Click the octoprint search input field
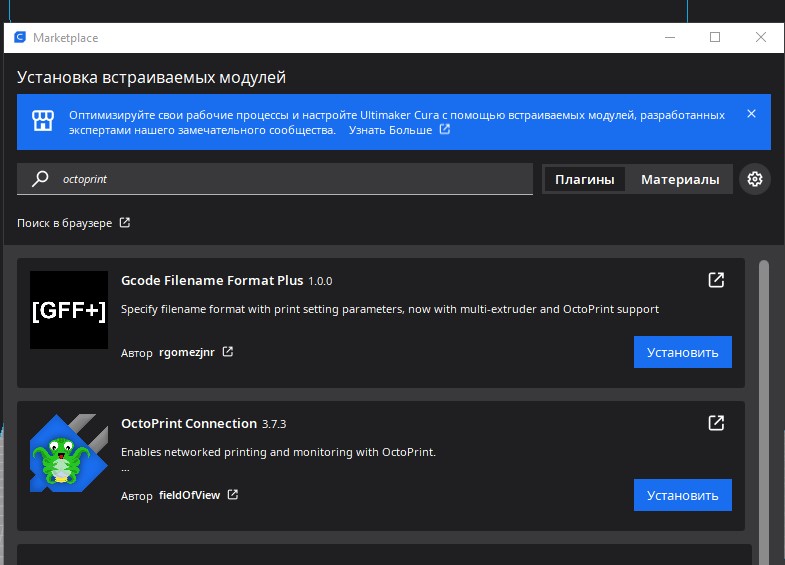Viewport: 785px width, 565px height. tap(290, 180)
